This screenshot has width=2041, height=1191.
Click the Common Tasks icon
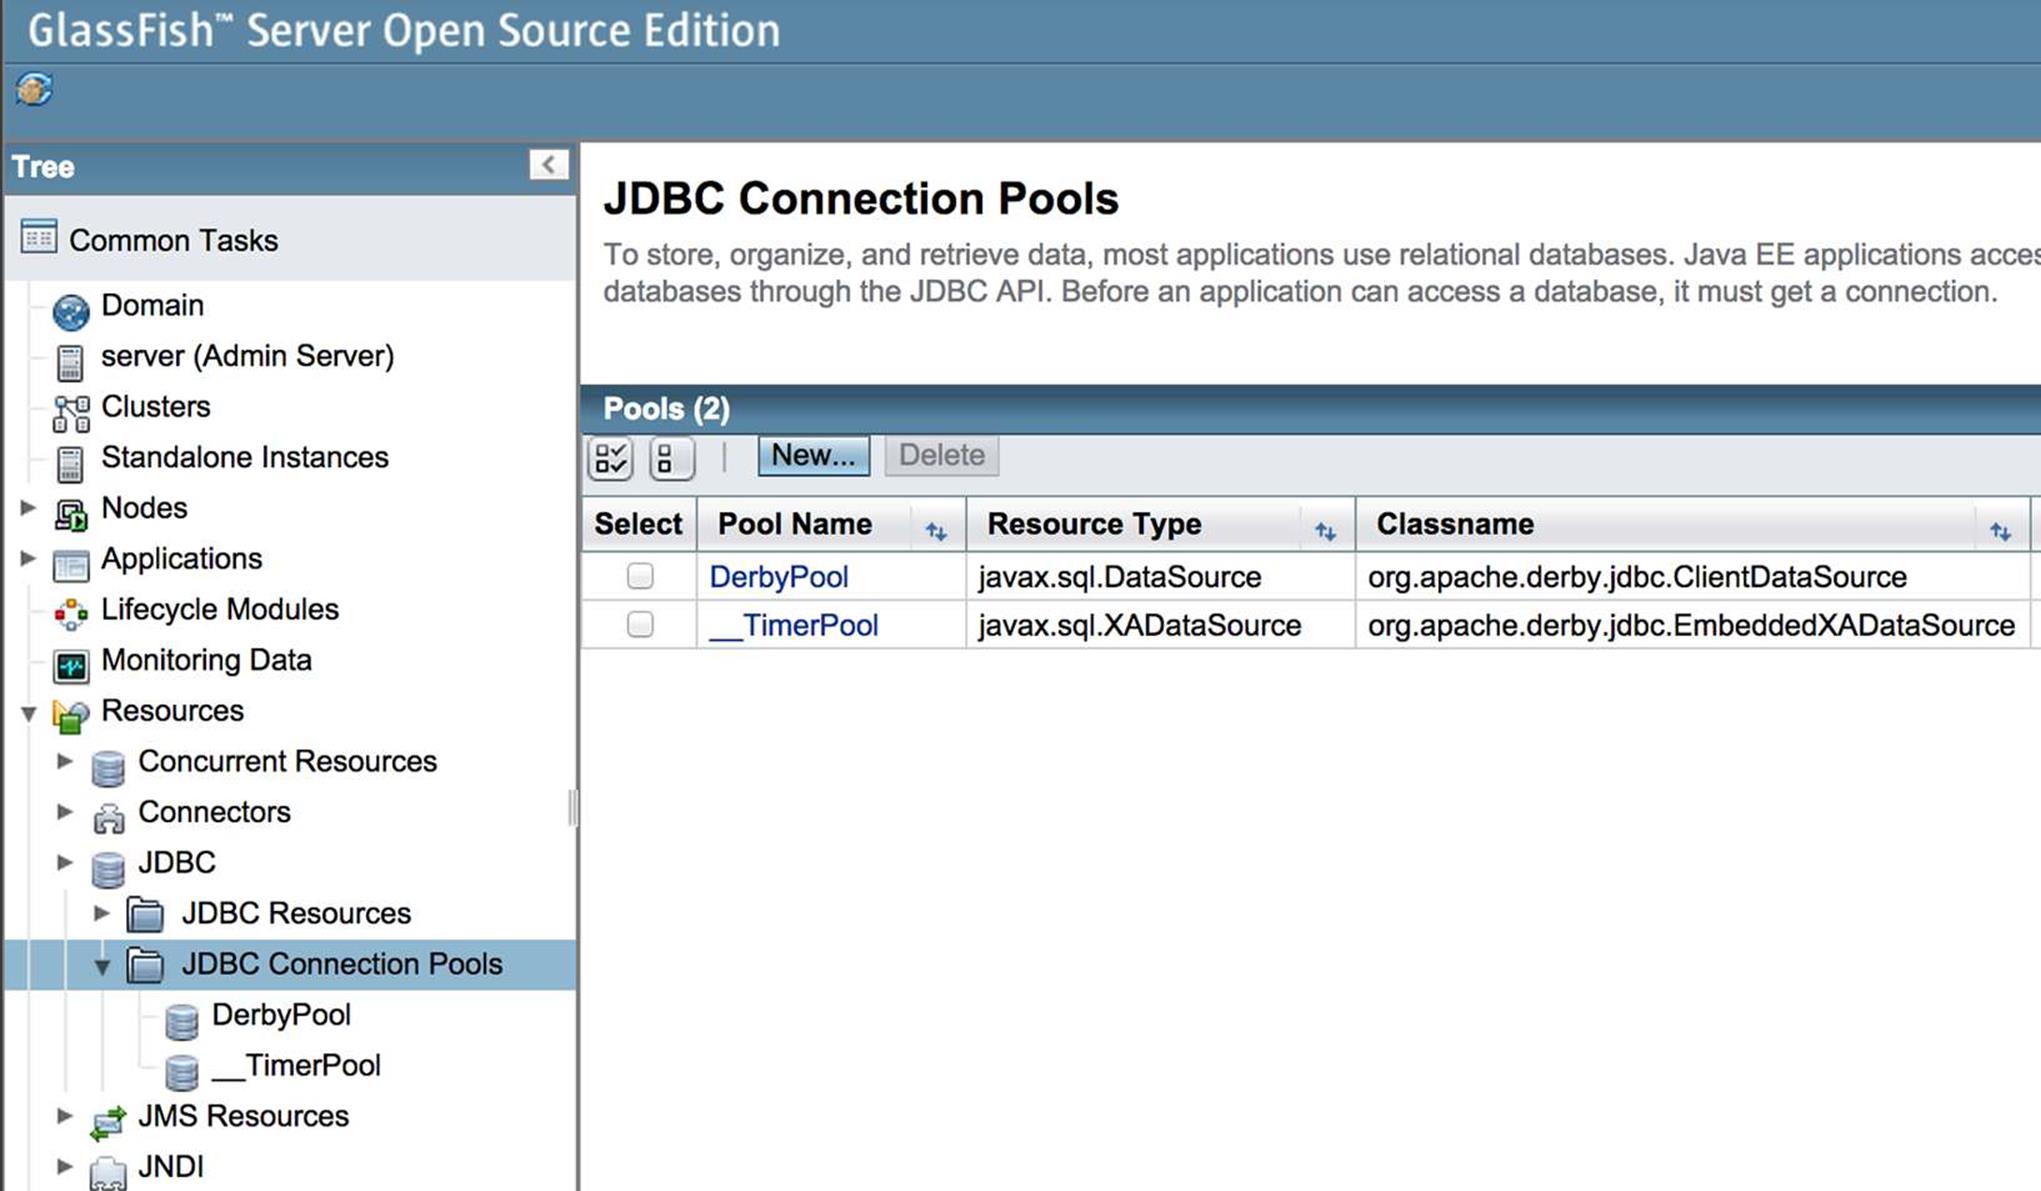tap(39, 238)
